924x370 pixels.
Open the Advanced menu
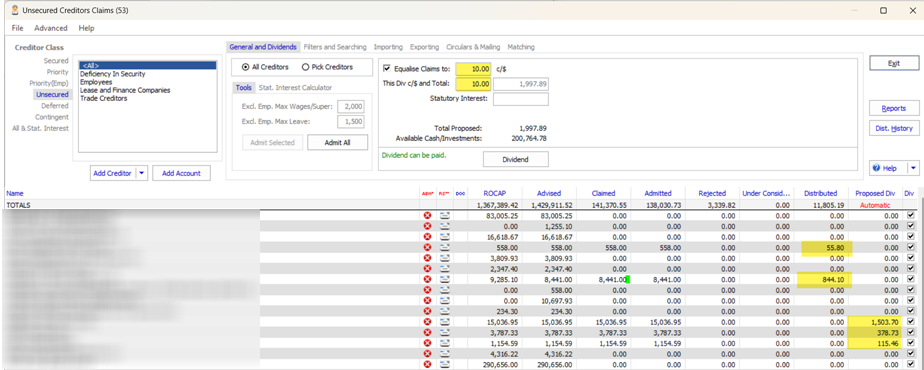(x=51, y=28)
